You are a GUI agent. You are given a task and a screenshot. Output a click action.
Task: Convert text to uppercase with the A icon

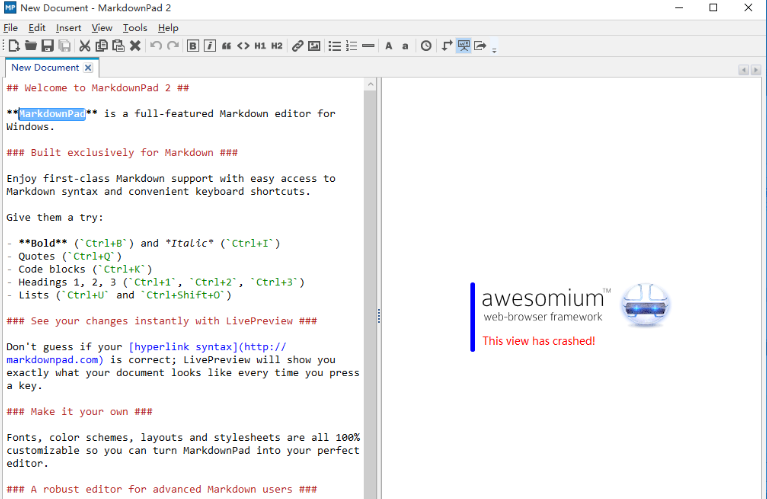point(389,46)
